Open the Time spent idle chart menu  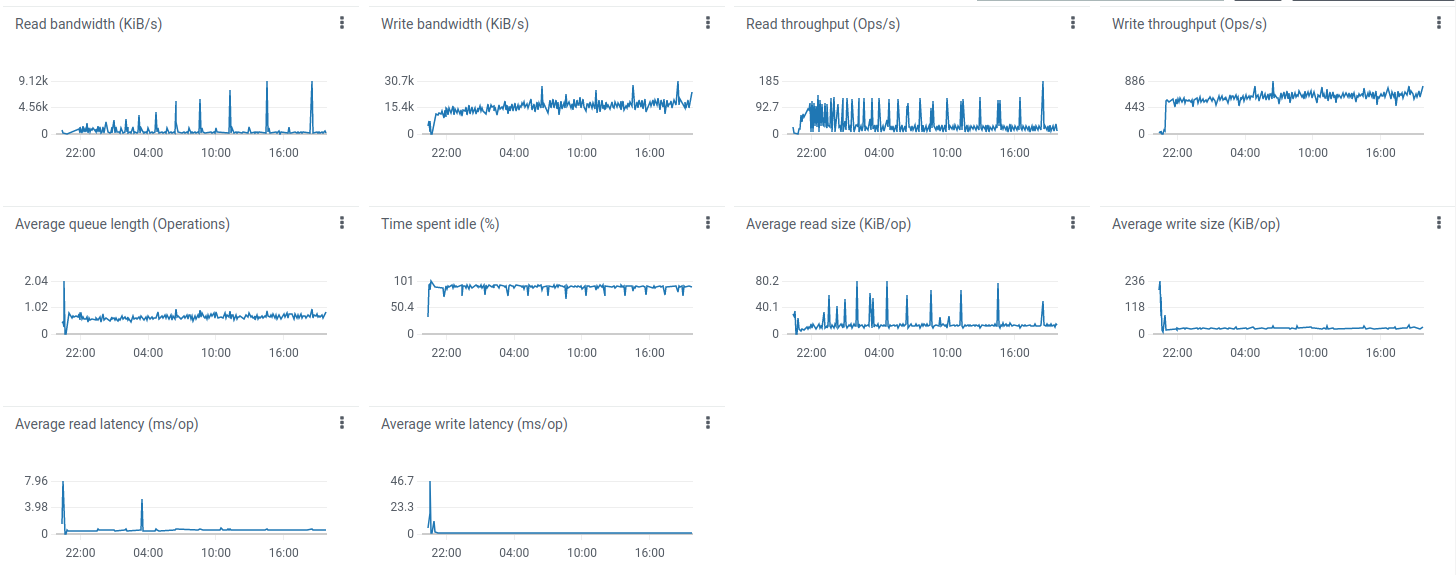point(708,223)
